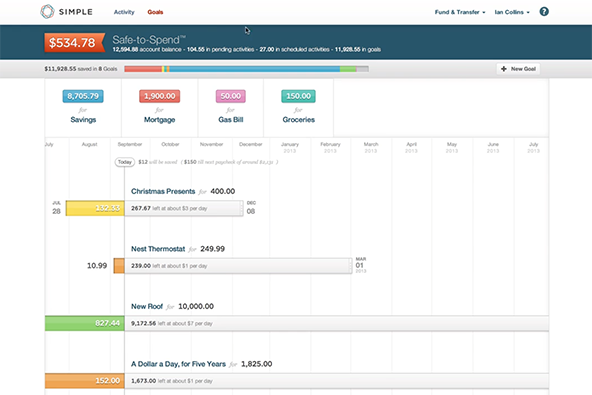592x395 pixels.
Task: Open A Dollar a Day goal
Action: point(178,364)
